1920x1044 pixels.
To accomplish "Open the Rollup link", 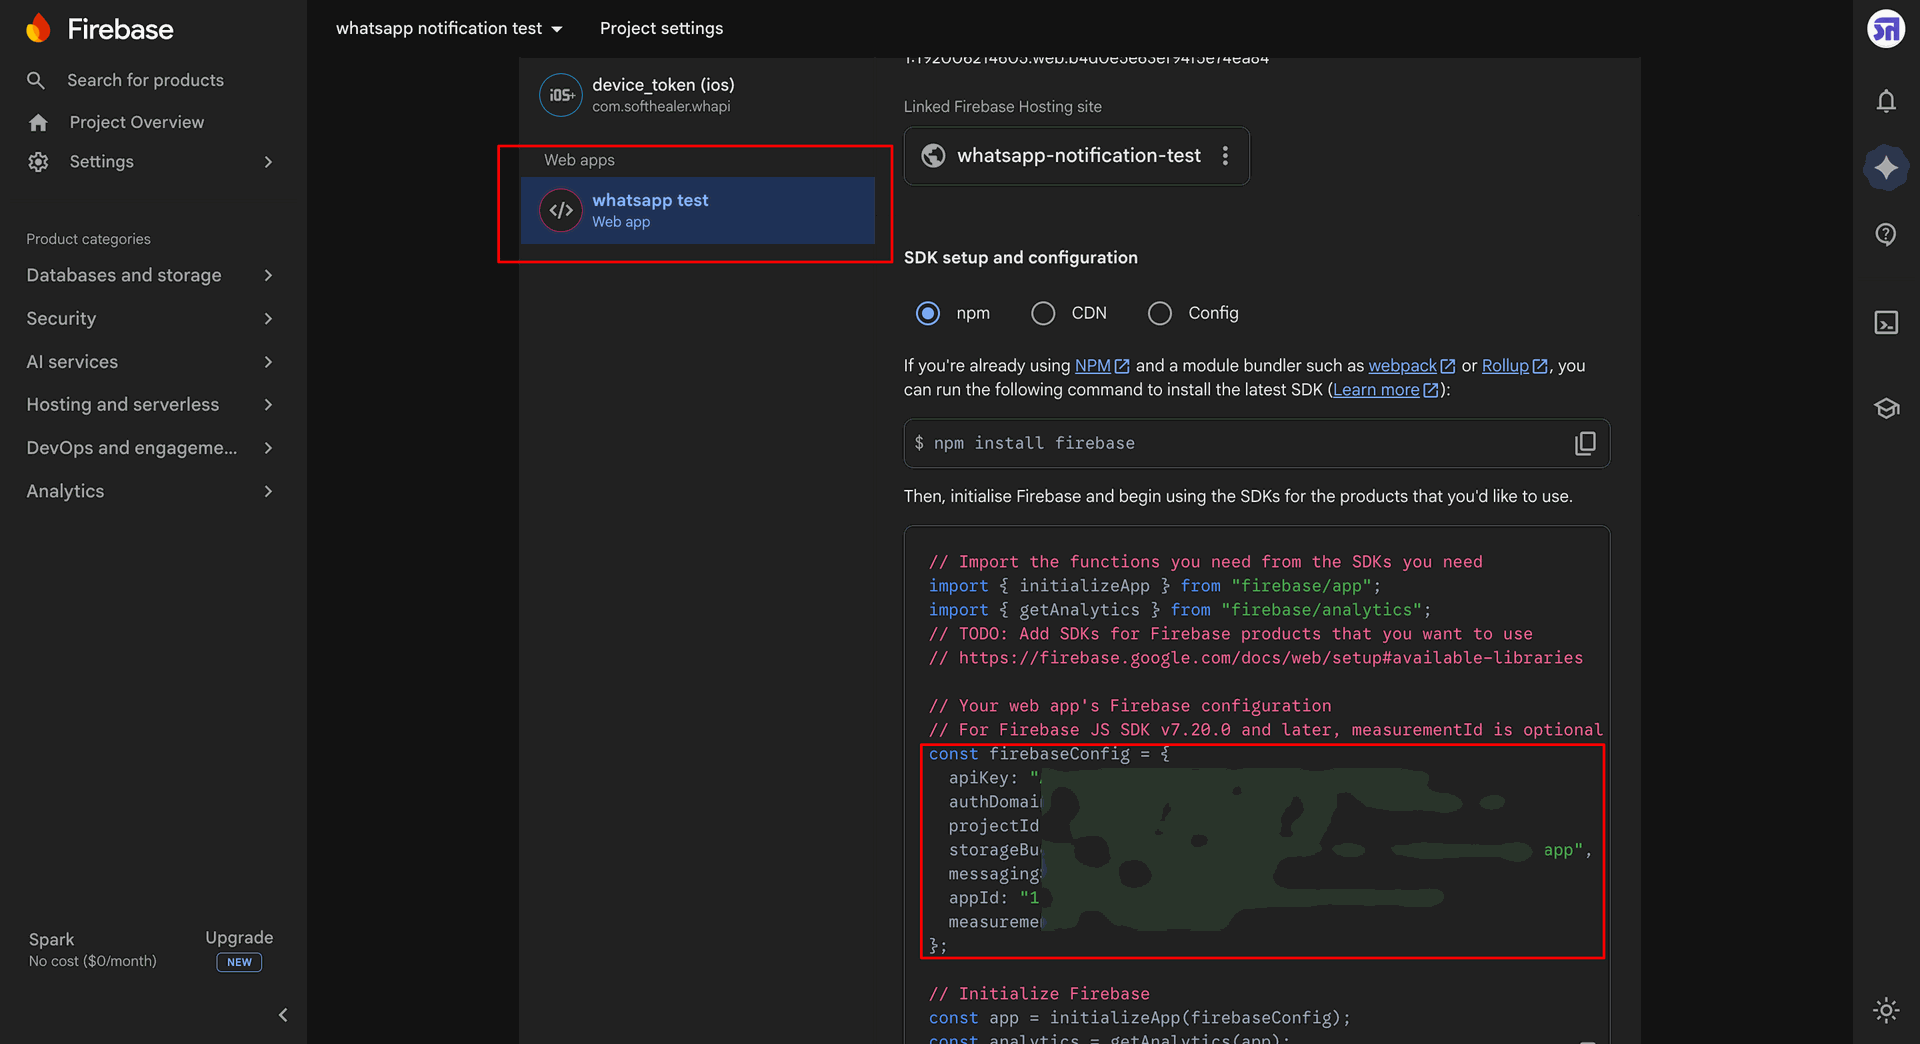I will tap(1514, 366).
